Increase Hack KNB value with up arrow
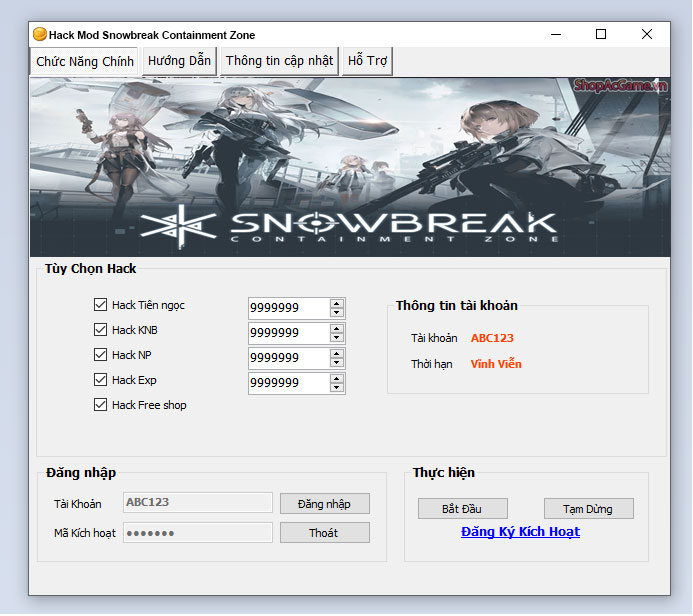Viewport: 693px width, 616px height. pyautogui.click(x=337, y=329)
